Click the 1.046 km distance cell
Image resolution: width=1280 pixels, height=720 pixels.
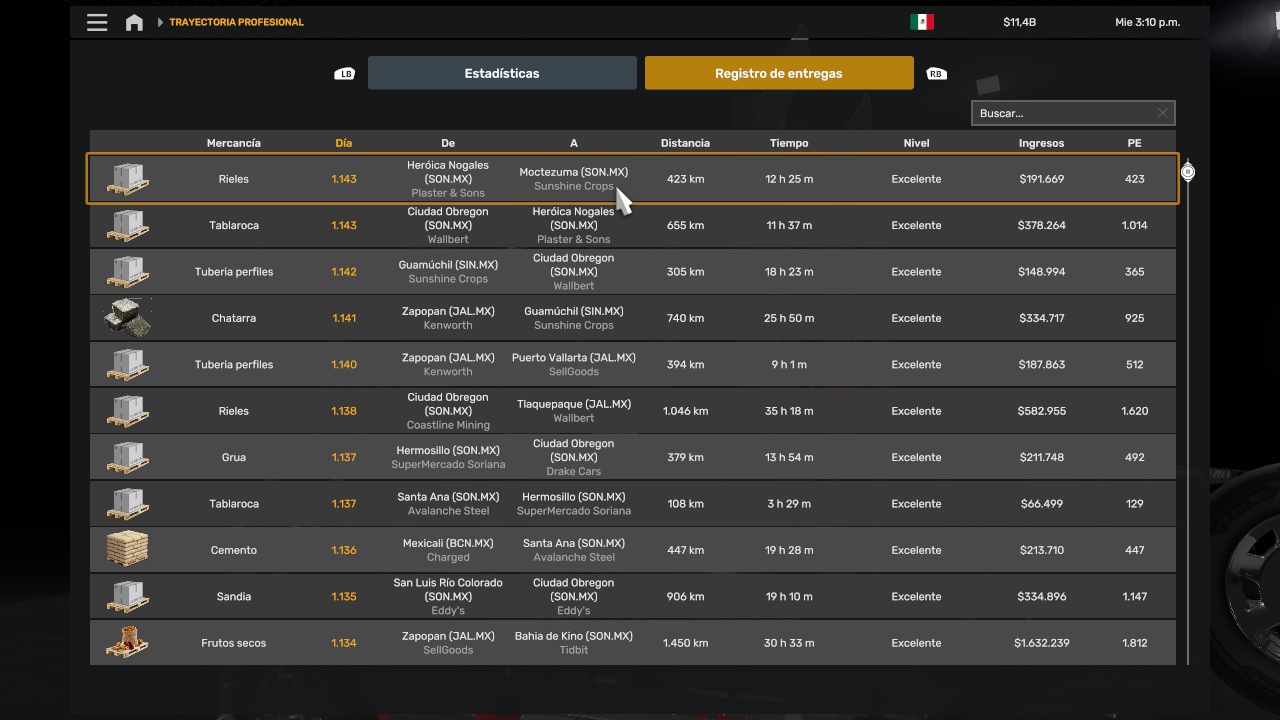(x=685, y=411)
